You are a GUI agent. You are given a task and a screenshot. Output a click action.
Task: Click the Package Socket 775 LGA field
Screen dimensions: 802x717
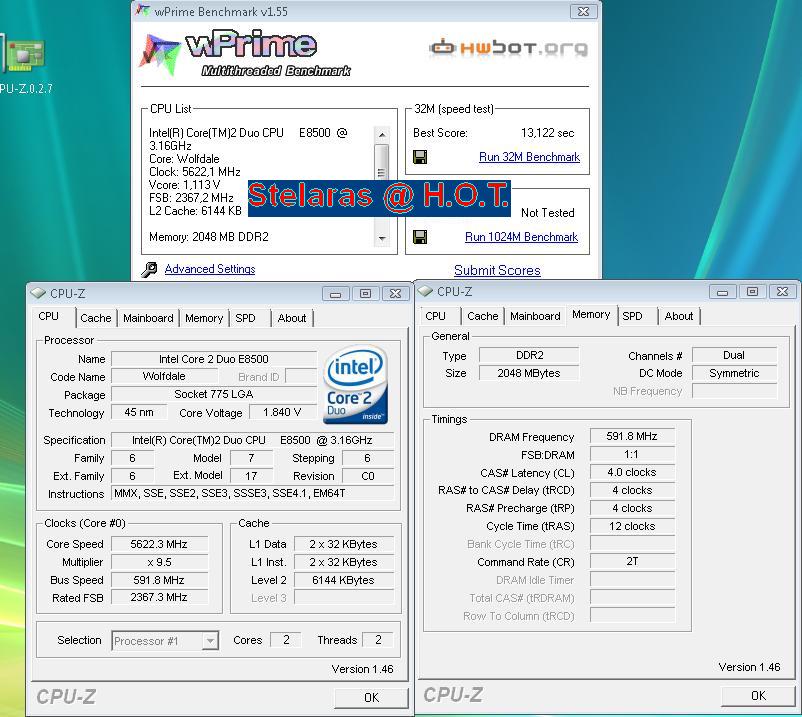[x=214, y=394]
